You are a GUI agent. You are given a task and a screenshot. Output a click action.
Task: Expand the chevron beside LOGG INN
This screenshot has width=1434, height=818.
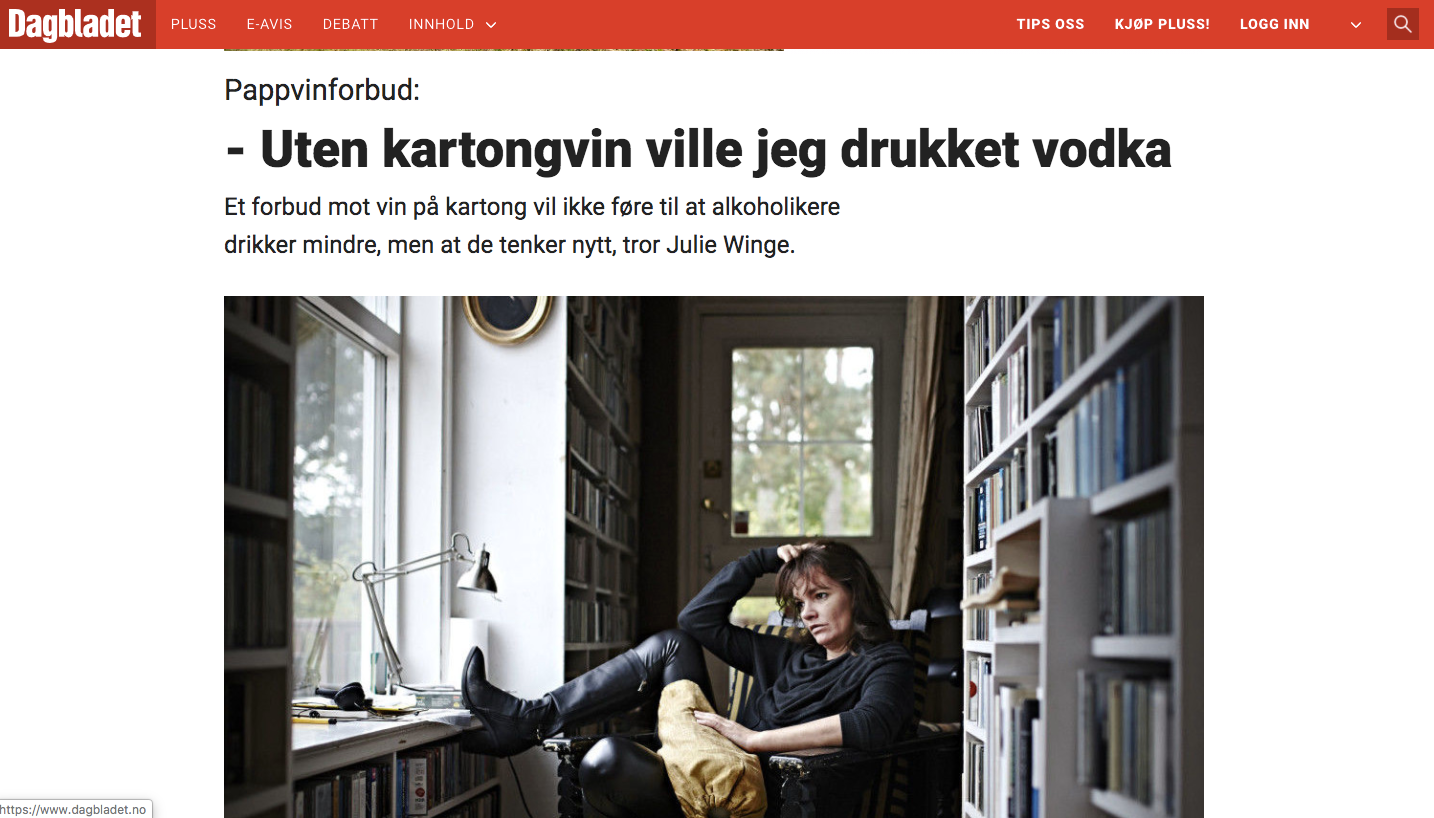(1356, 25)
